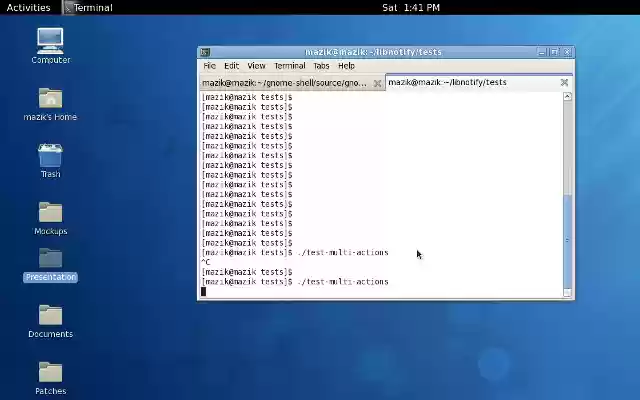This screenshot has width=640, height=400.
Task: Select the Documents folder icon
Action: [x=50, y=321]
